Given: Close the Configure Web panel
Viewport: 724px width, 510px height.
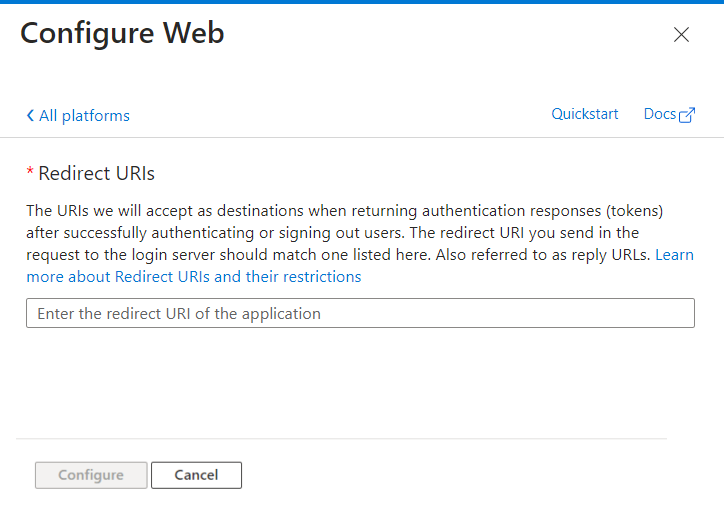Looking at the screenshot, I should pyautogui.click(x=681, y=35).
